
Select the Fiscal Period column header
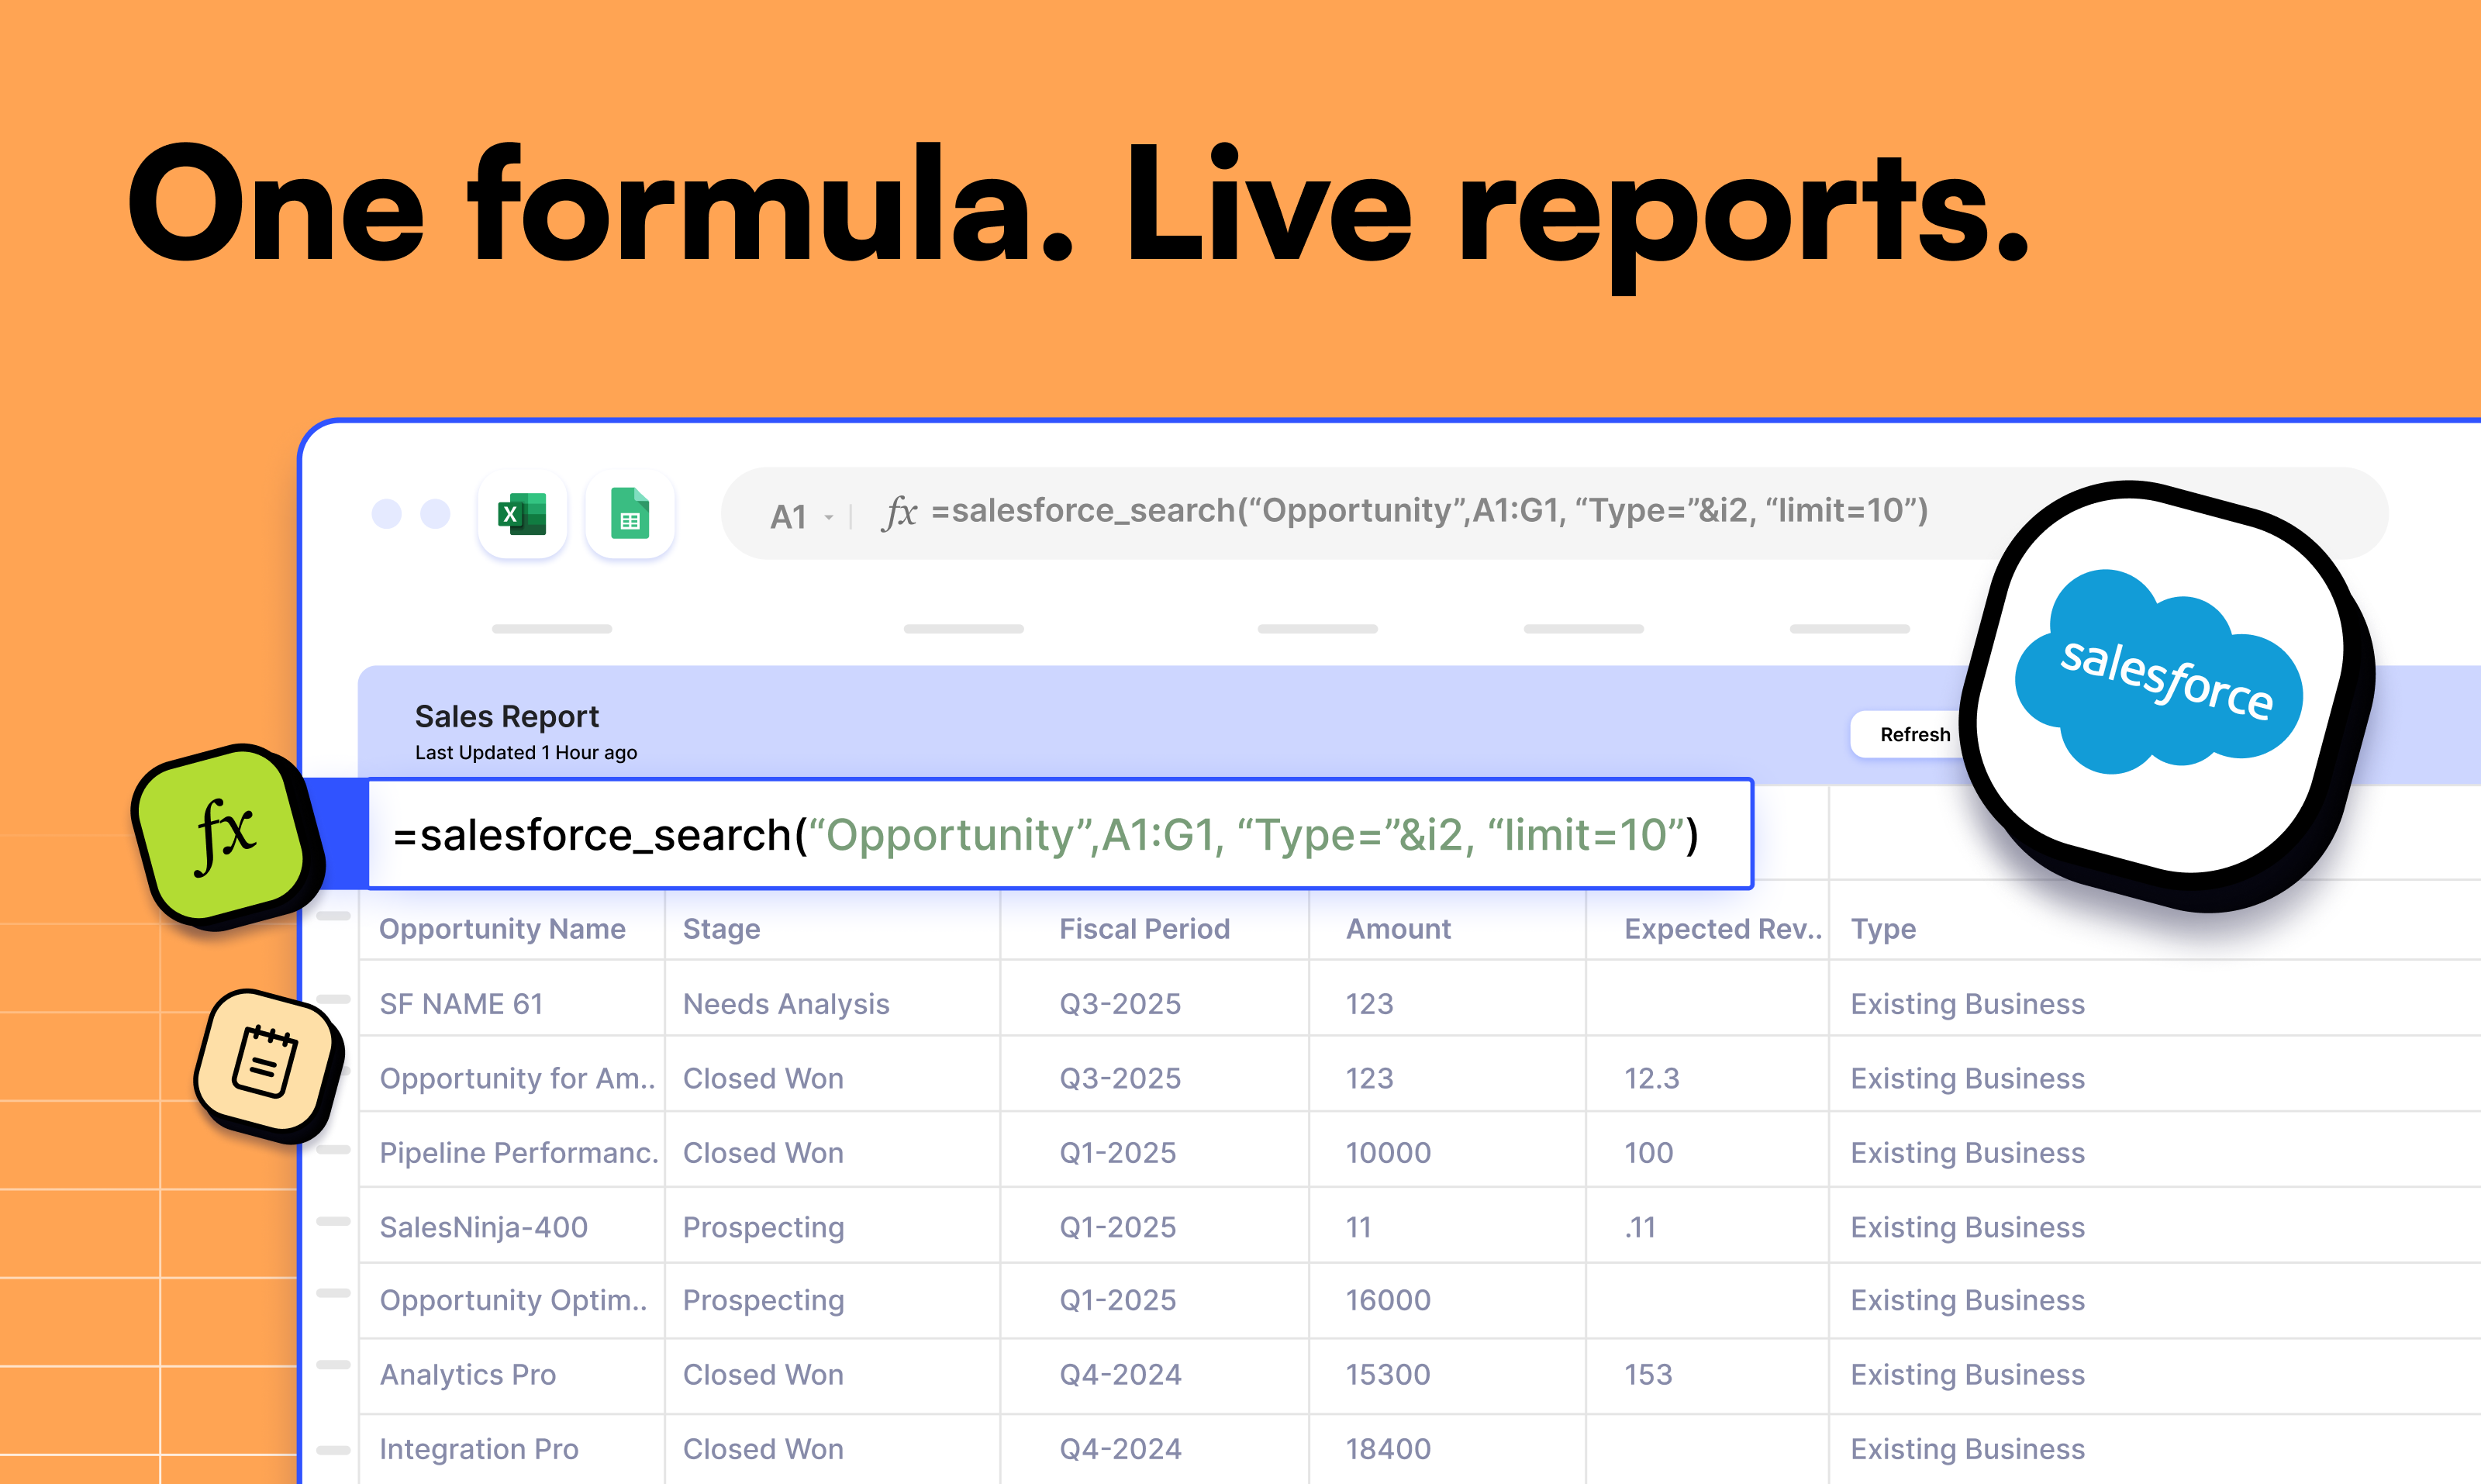point(1144,929)
